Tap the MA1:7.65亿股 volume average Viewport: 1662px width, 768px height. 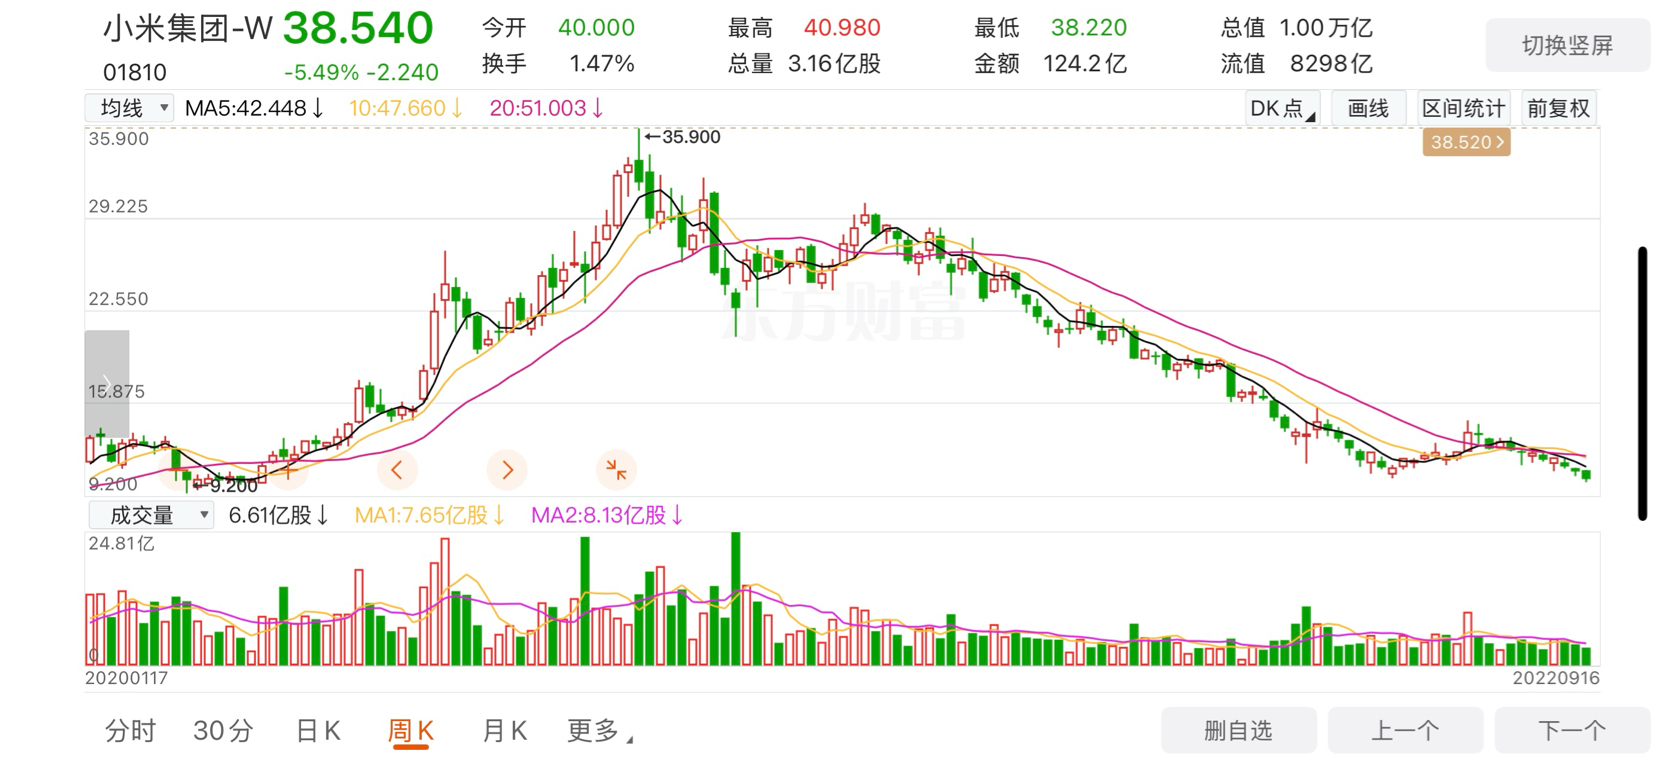(x=430, y=515)
